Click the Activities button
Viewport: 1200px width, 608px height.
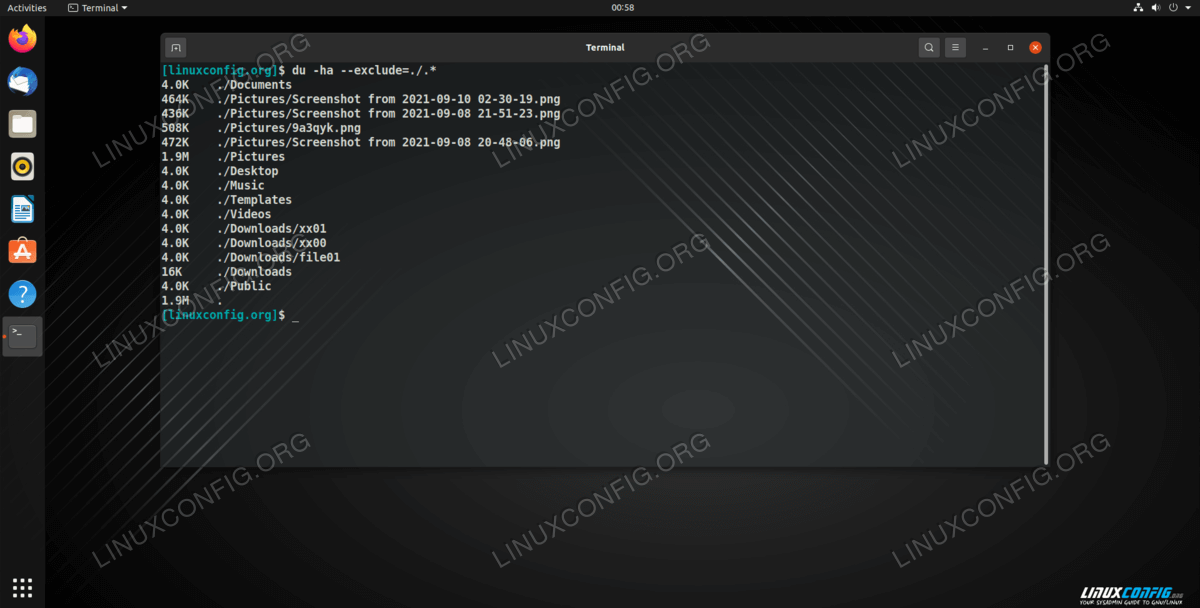27,8
